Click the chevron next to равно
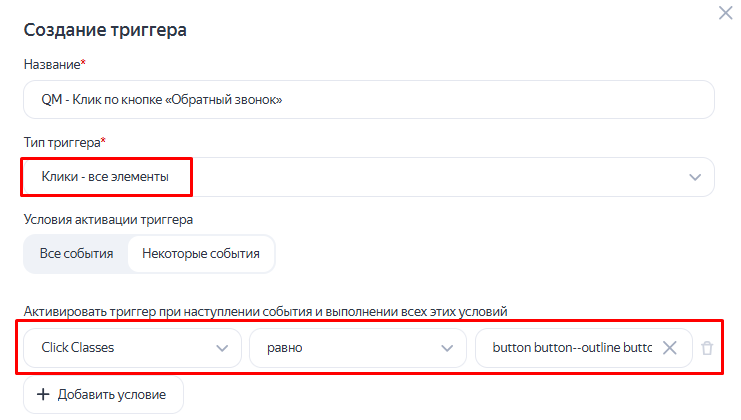741x420 pixels. [447, 348]
